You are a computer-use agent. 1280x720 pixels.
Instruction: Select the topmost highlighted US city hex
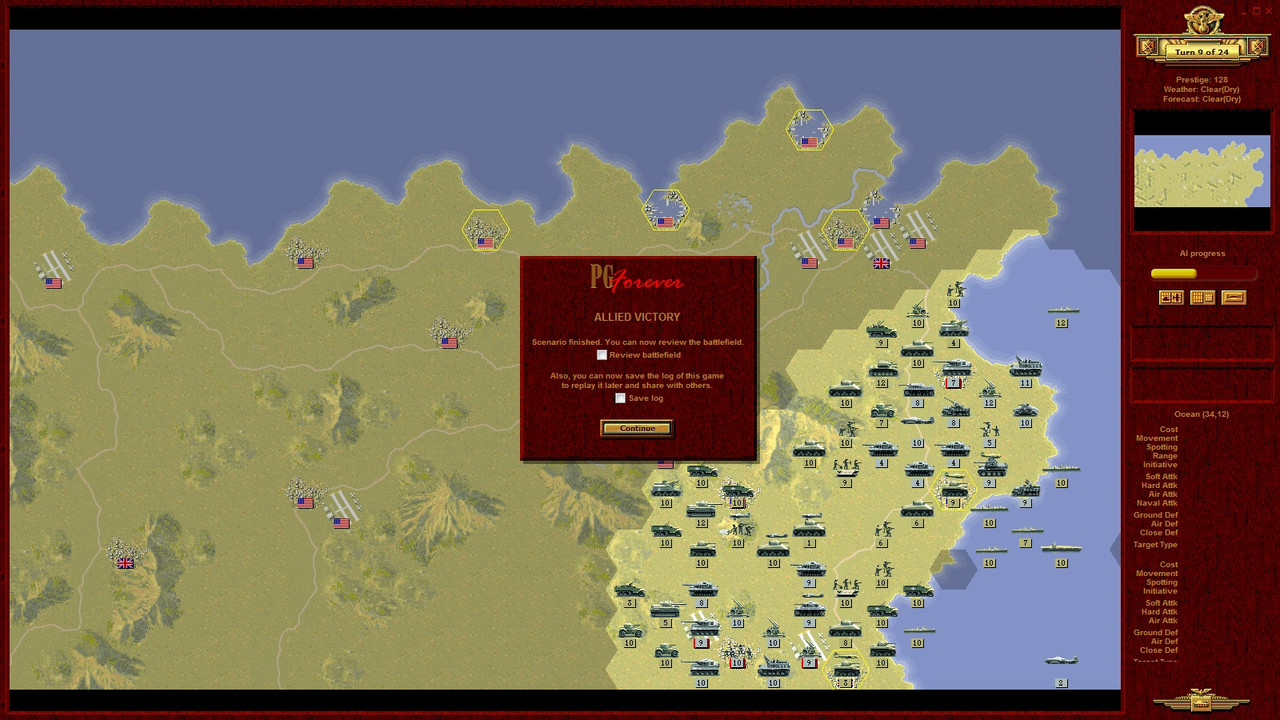(809, 130)
